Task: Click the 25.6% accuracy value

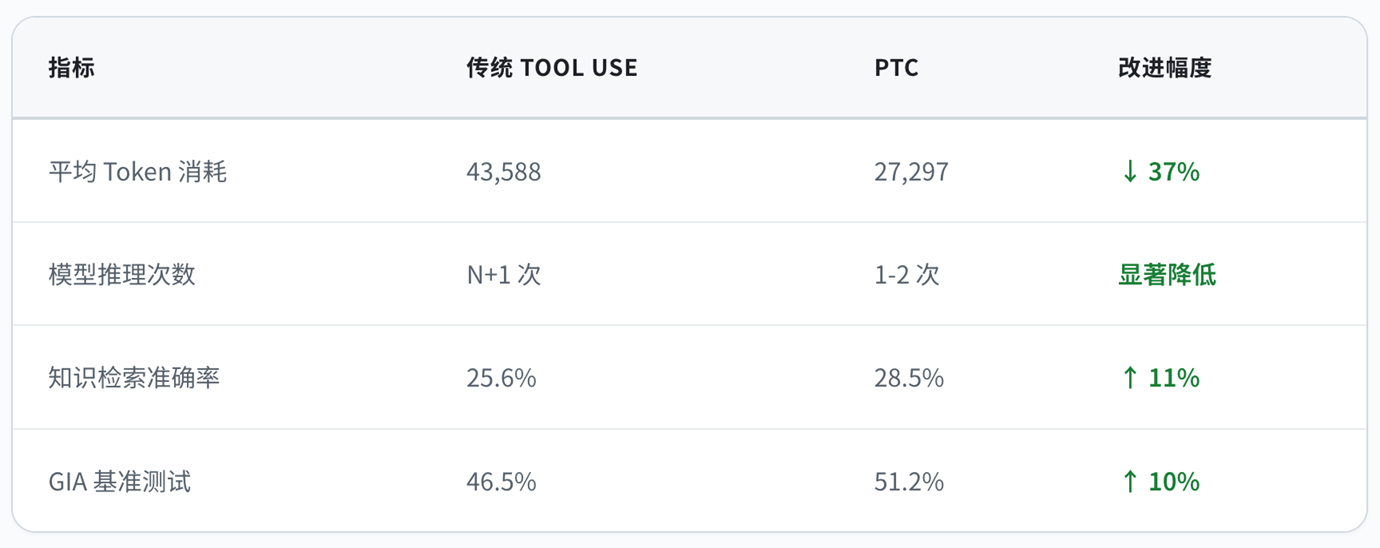Action: (x=501, y=378)
